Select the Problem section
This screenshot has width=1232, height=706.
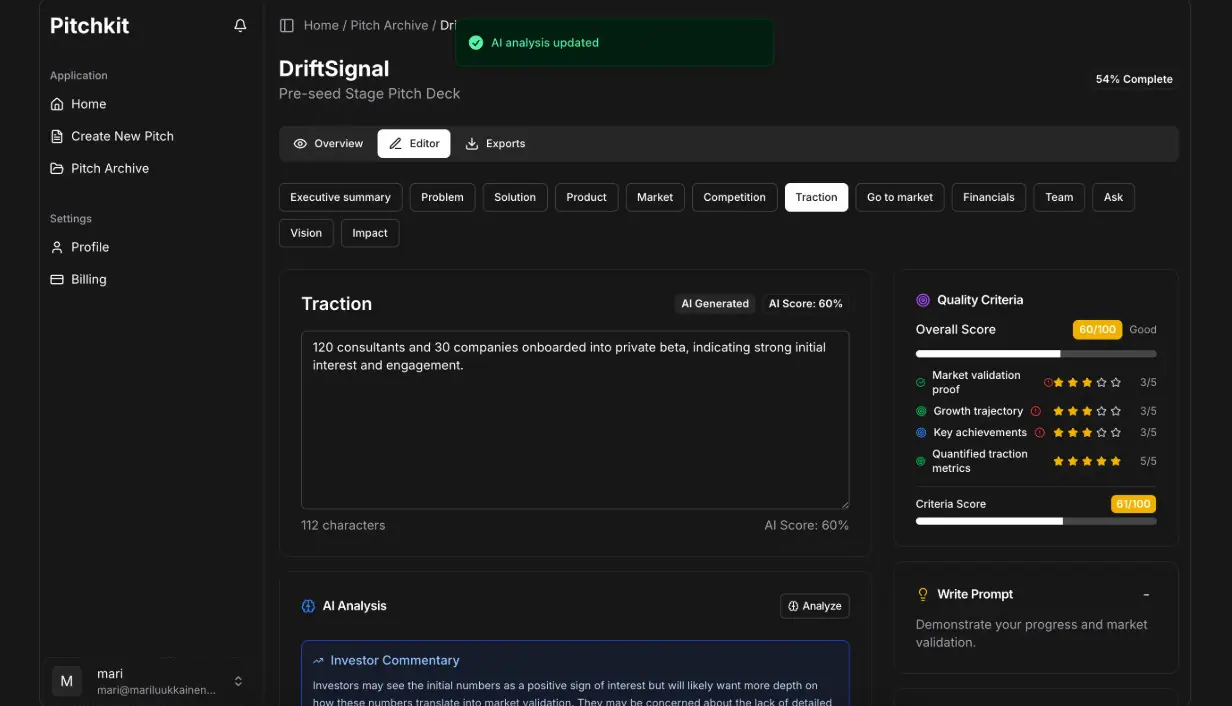(x=442, y=197)
